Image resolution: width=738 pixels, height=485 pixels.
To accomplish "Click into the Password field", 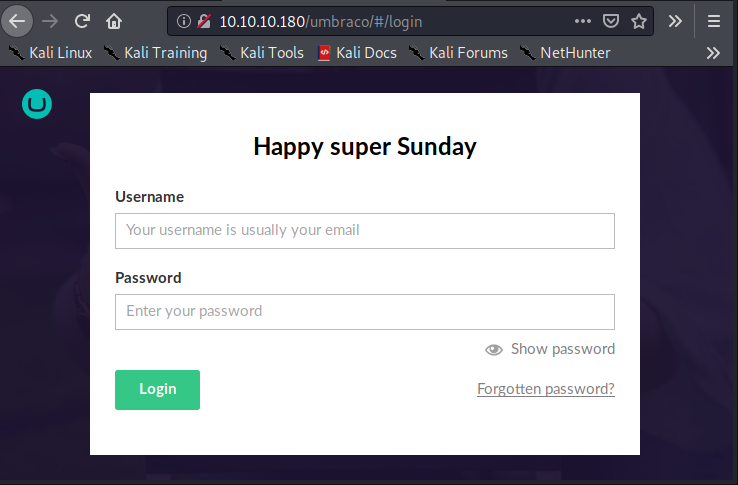I will (x=364, y=311).
